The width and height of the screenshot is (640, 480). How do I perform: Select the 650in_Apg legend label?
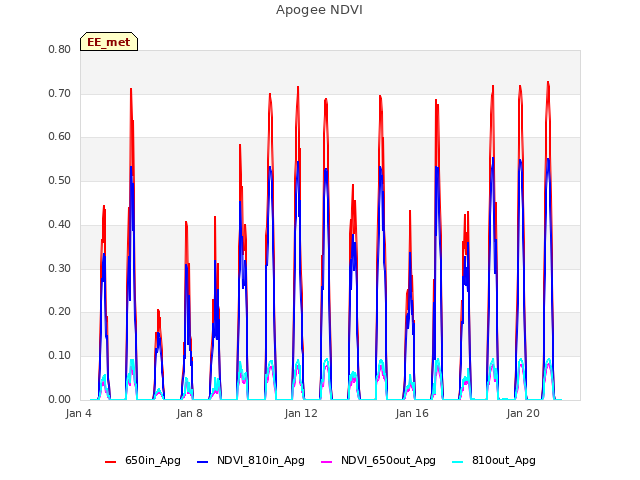tap(153, 460)
